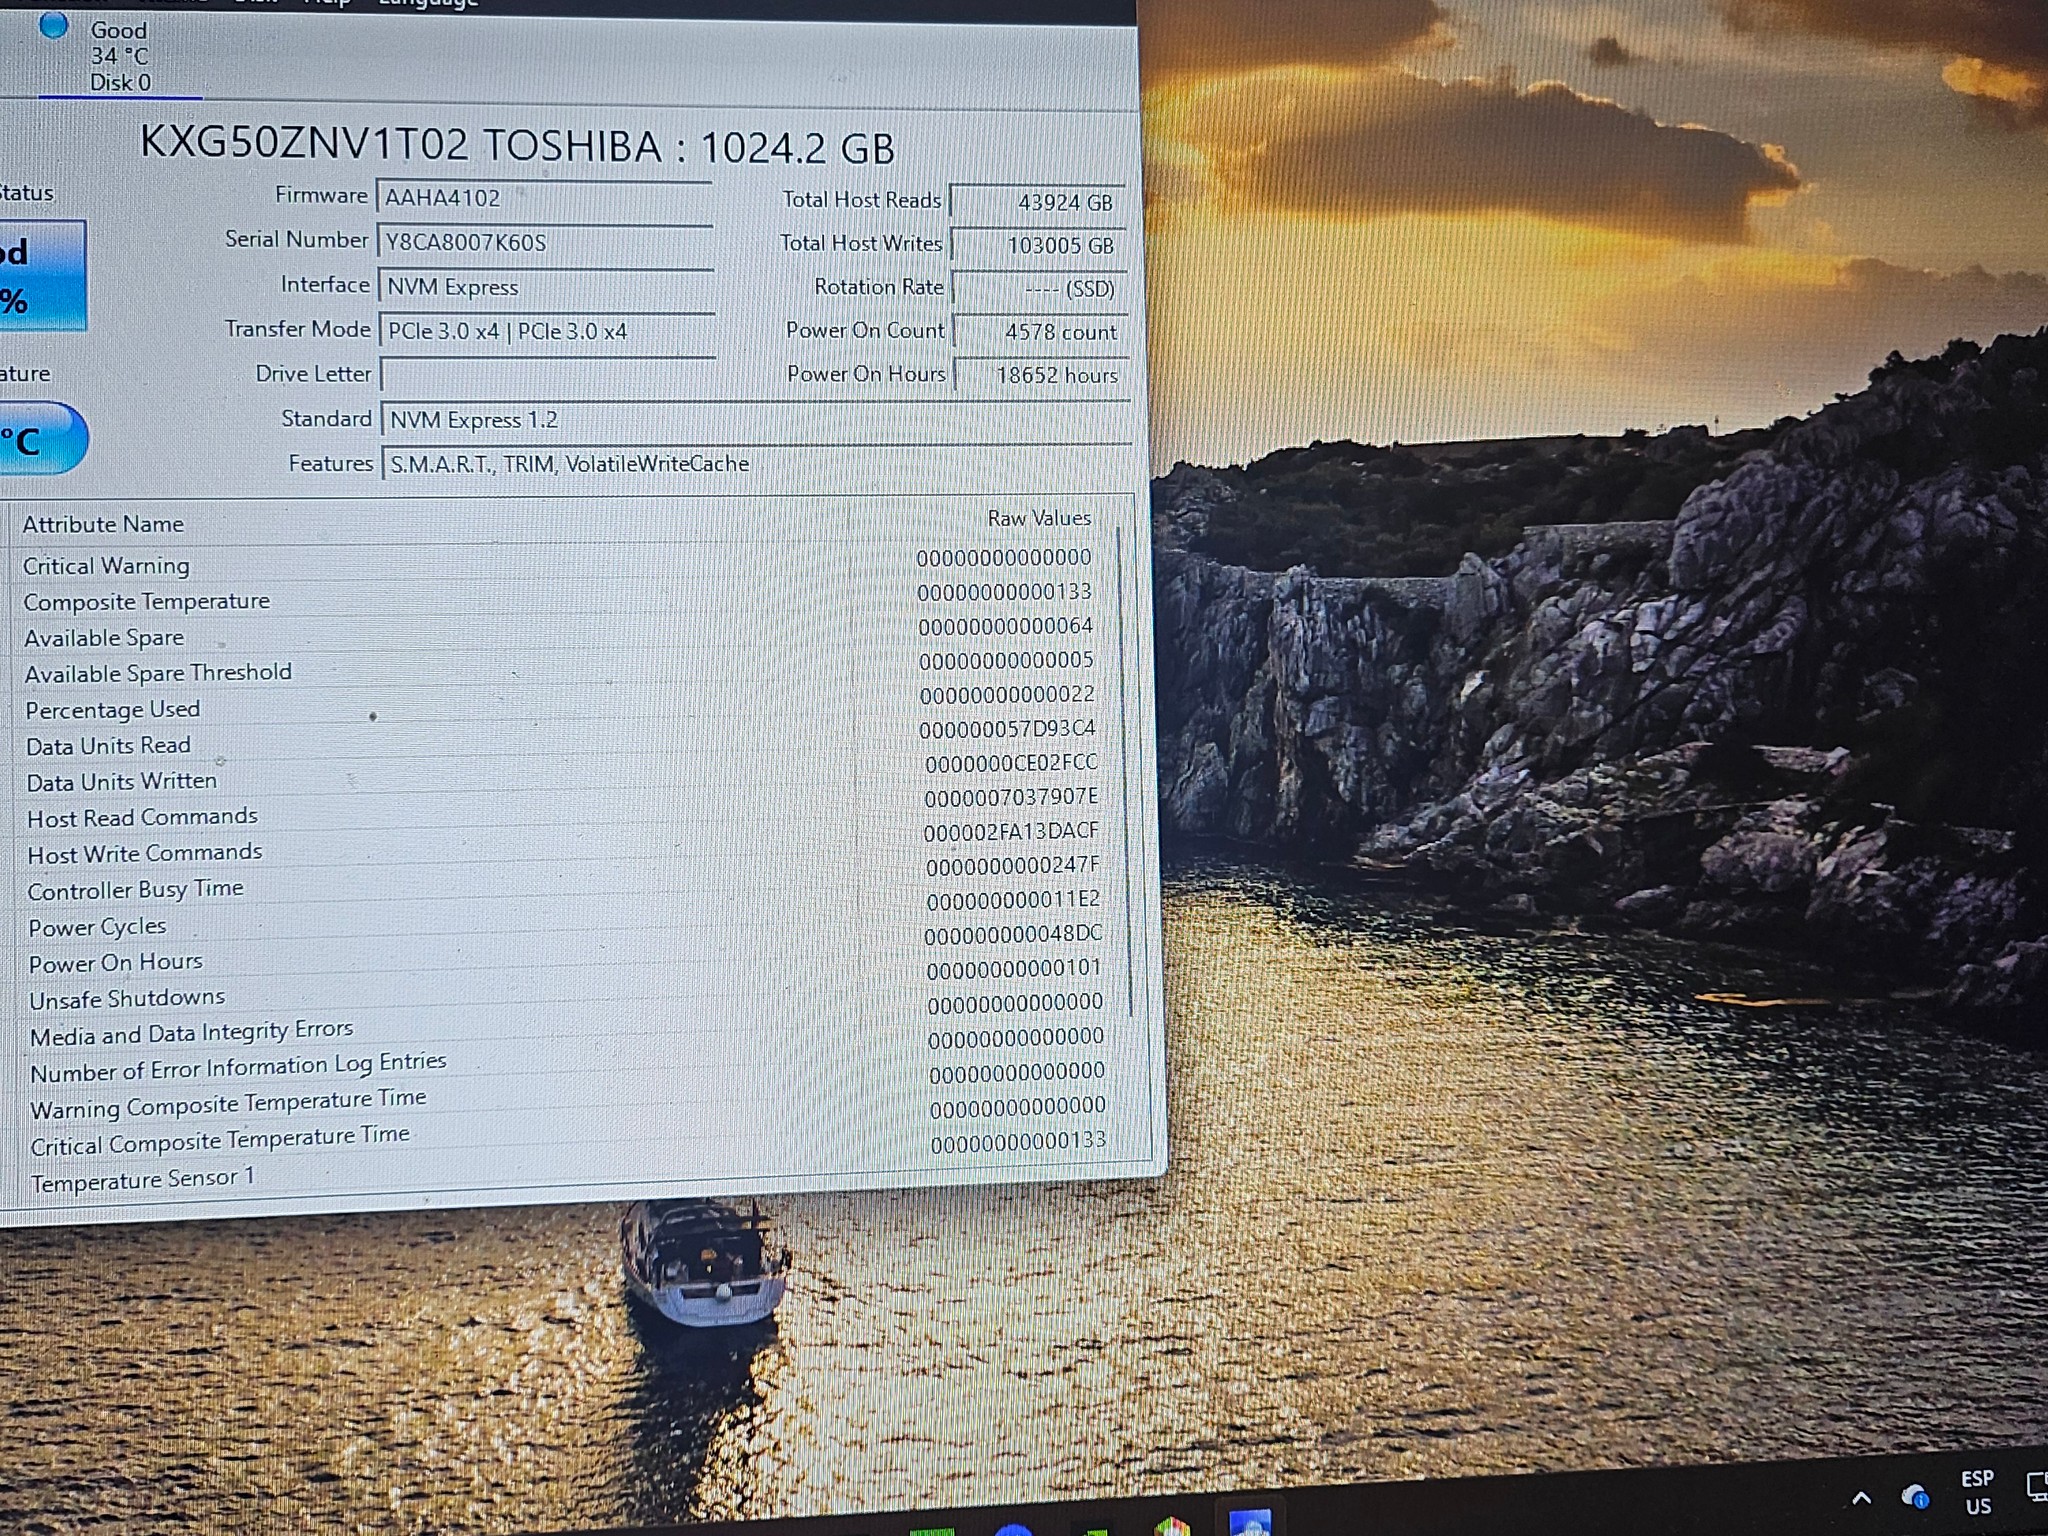The width and height of the screenshot is (2048, 1536).
Task: Click the Power On Hours value box
Action: (1042, 375)
